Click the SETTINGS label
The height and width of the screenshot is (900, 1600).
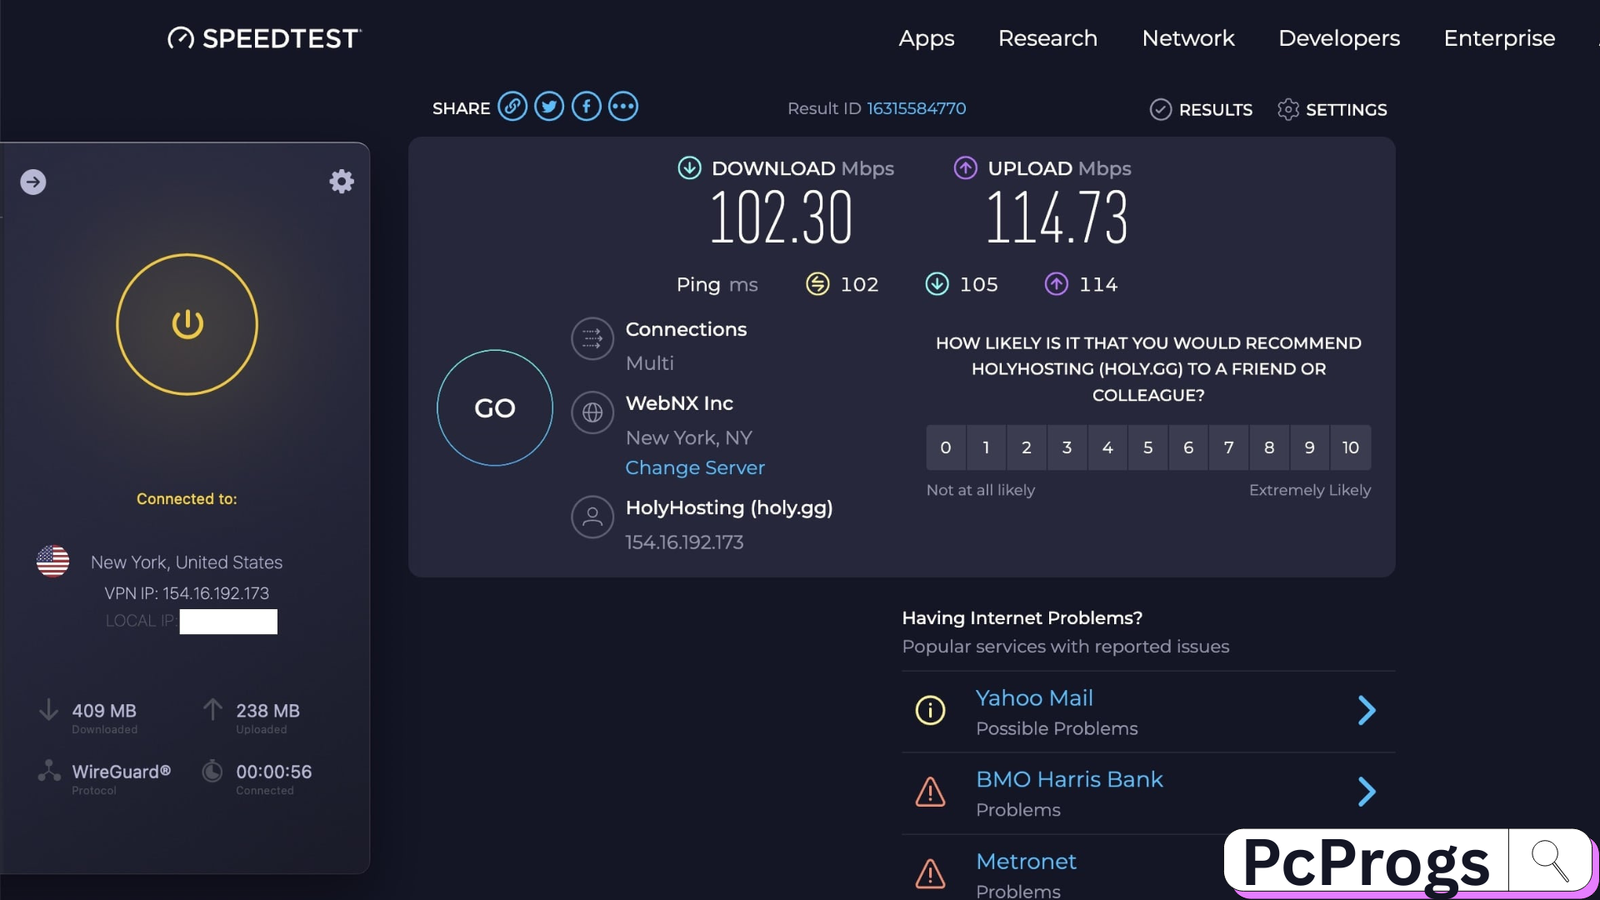pyautogui.click(x=1346, y=109)
